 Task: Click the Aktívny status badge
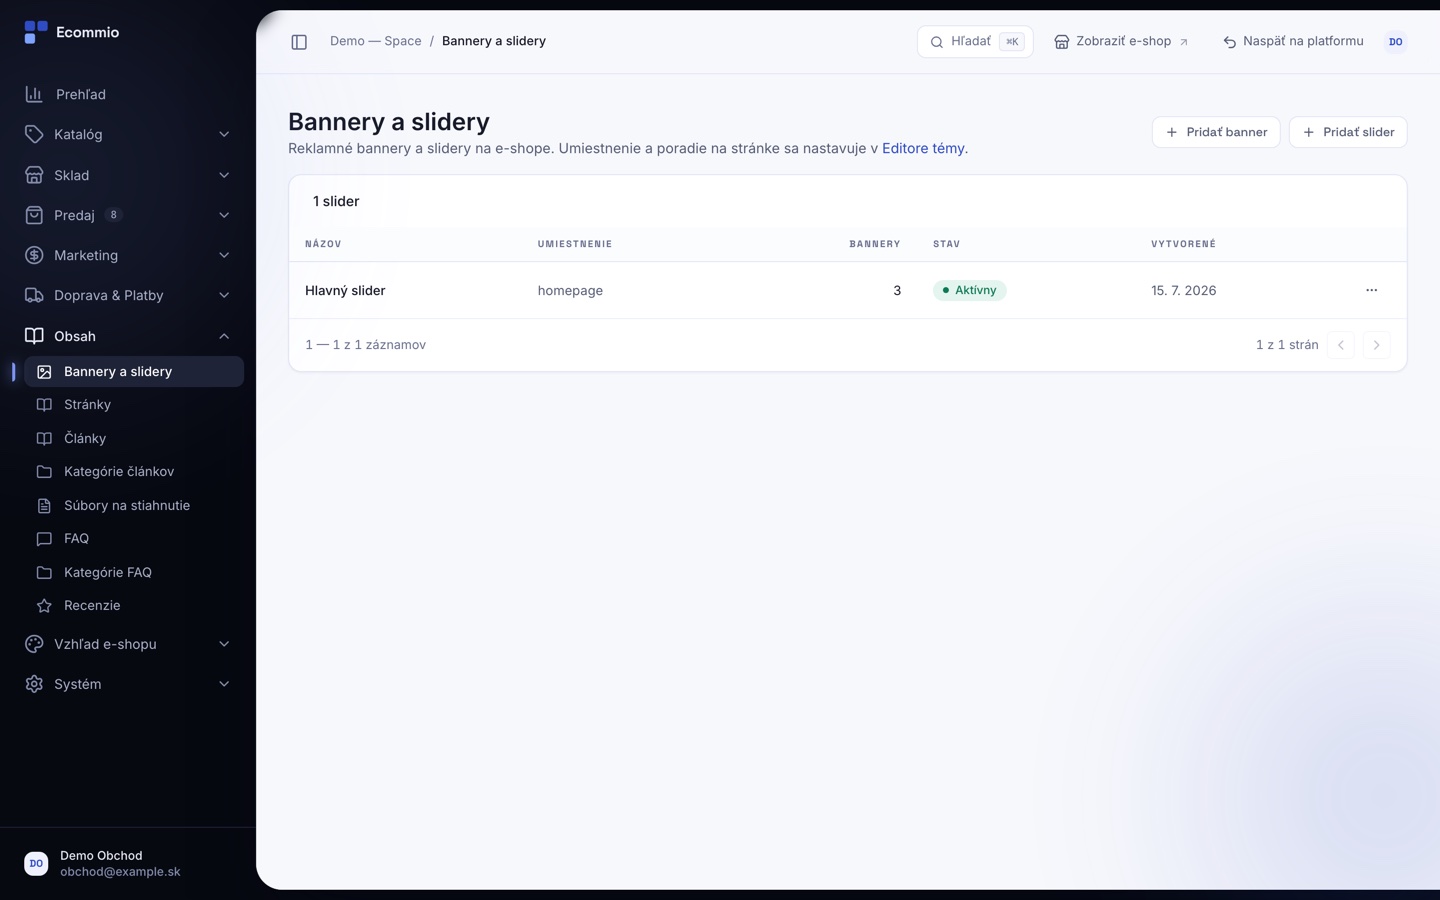click(x=969, y=290)
